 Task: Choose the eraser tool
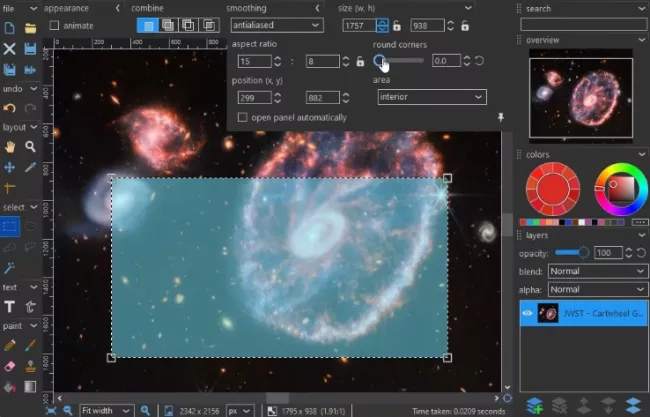(9, 366)
